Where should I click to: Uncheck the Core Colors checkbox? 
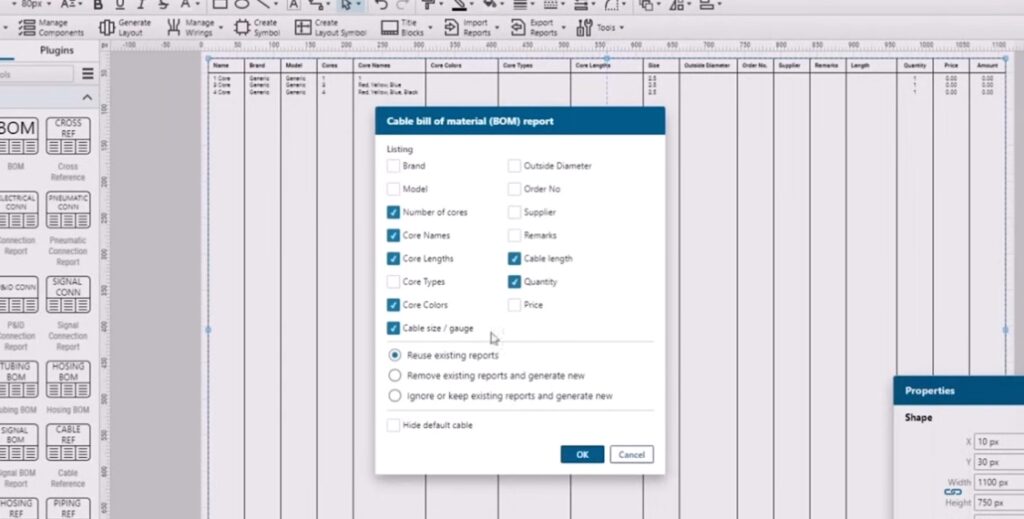point(394,305)
